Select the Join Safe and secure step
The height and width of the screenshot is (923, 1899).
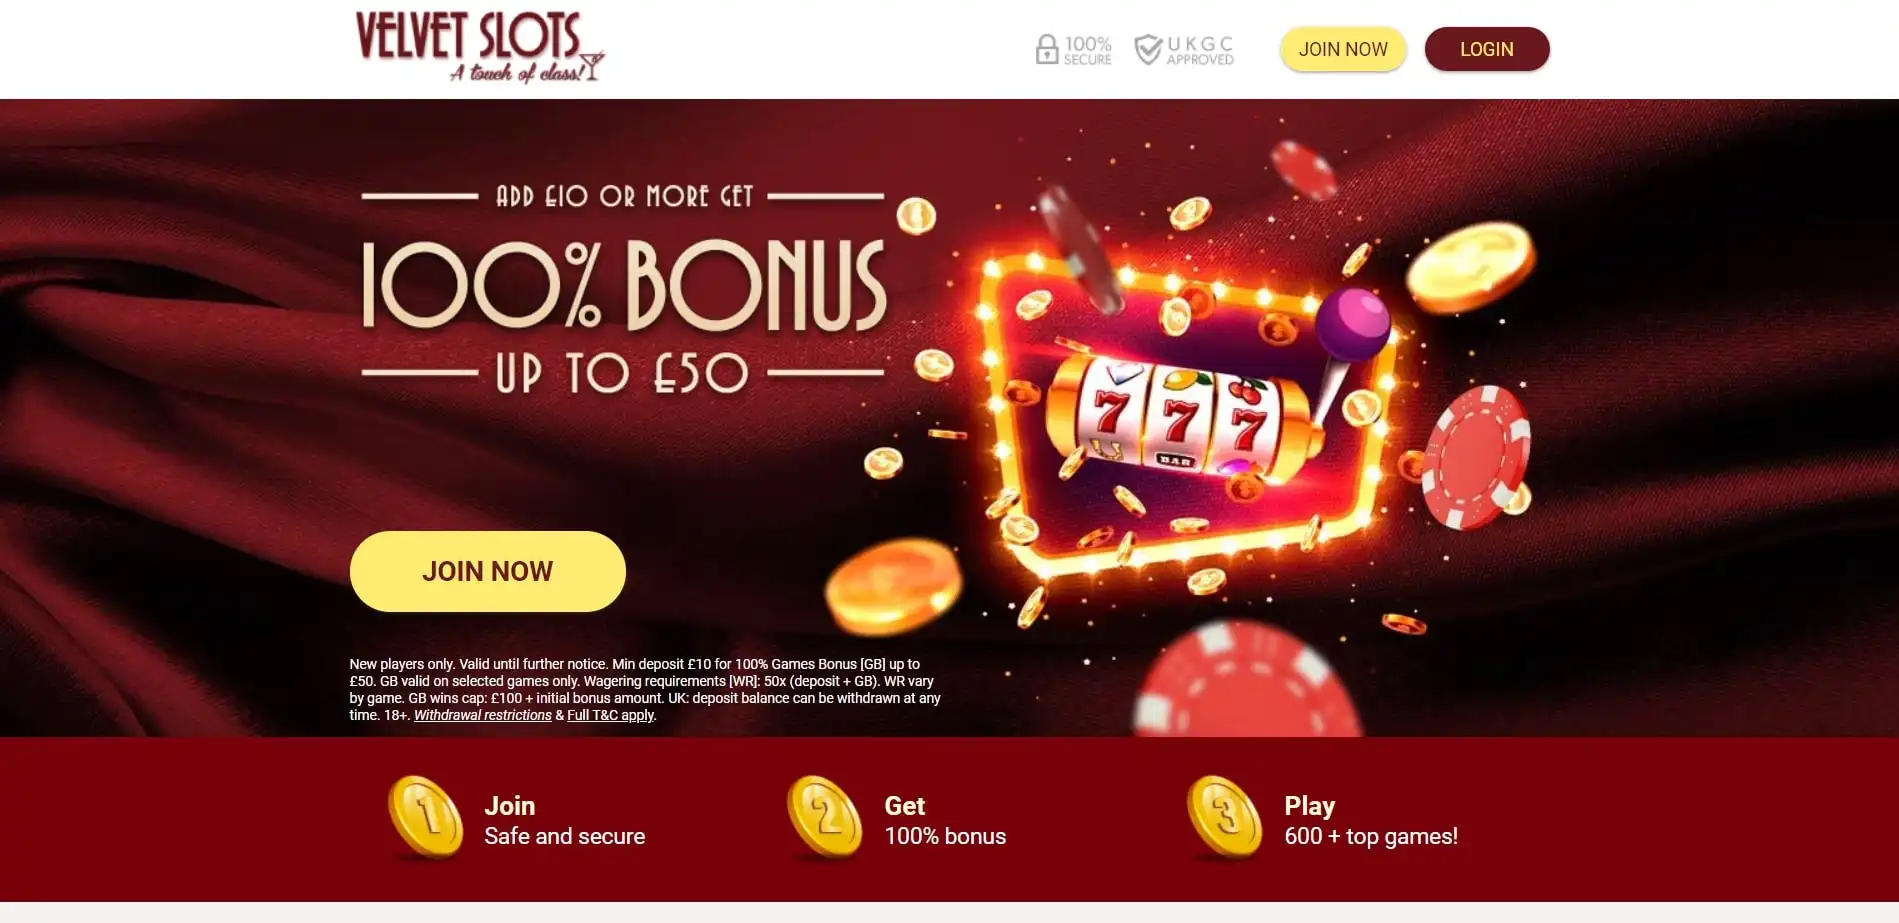click(x=517, y=820)
